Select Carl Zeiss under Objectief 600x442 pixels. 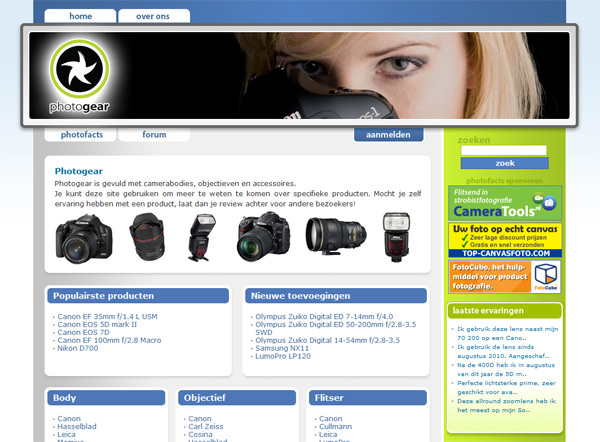205,427
